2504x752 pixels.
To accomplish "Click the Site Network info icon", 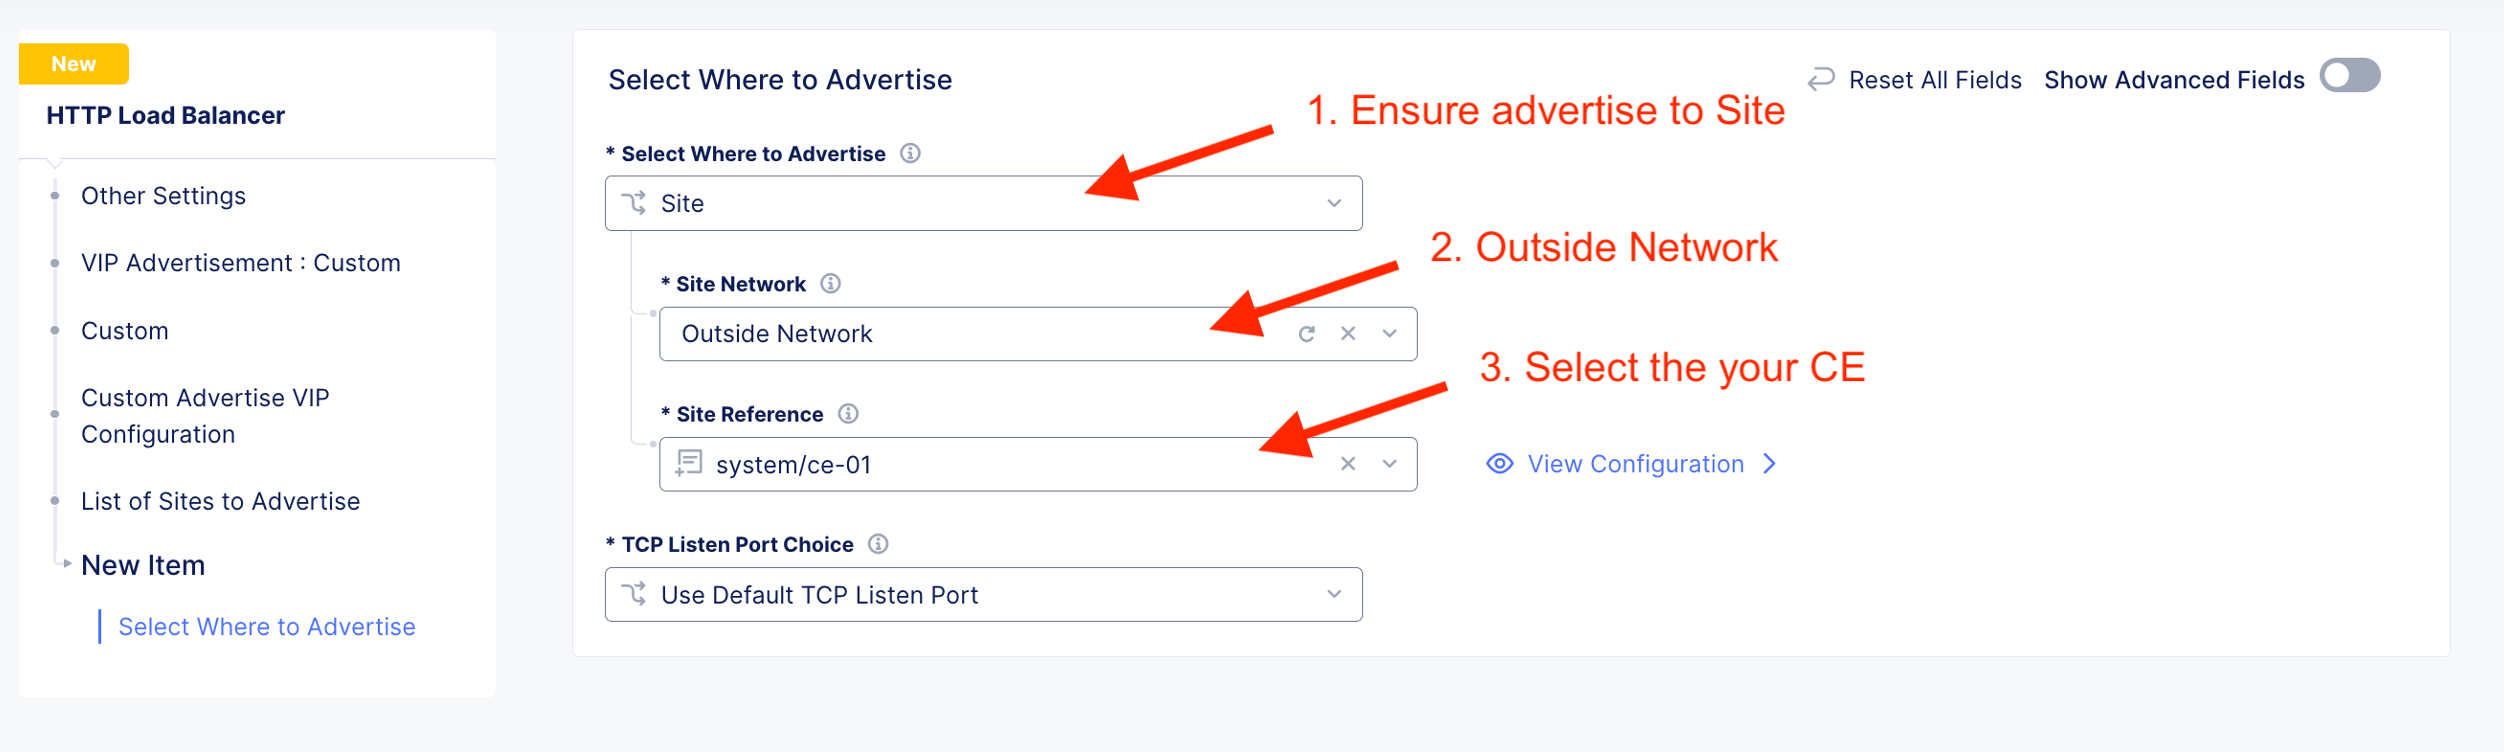I will pos(830,284).
